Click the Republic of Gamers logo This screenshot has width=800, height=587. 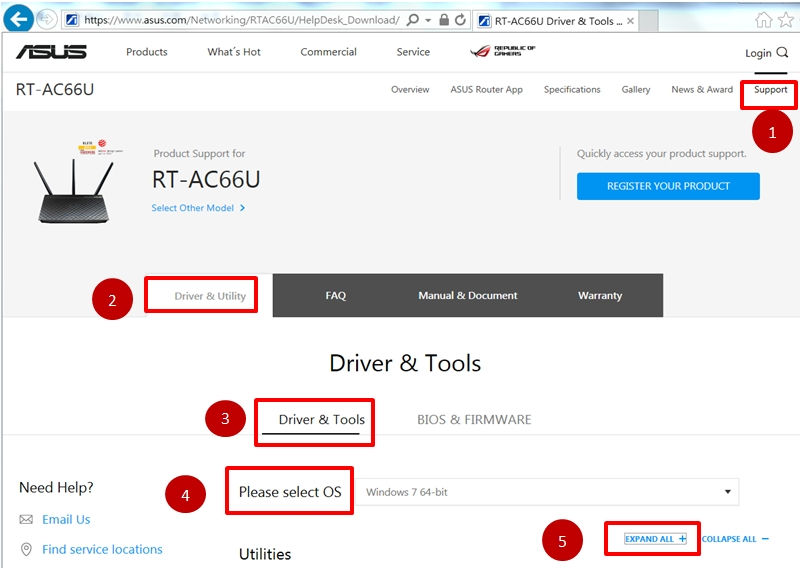[503, 51]
